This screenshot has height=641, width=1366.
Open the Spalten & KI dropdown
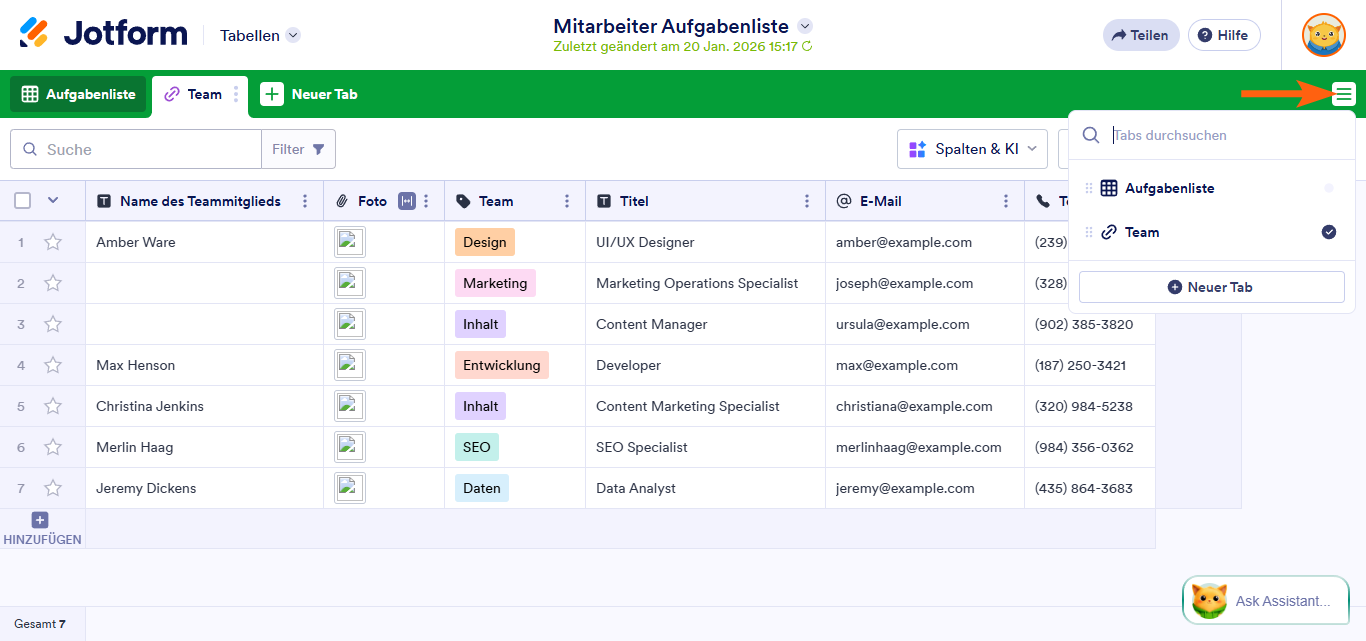click(x=971, y=148)
